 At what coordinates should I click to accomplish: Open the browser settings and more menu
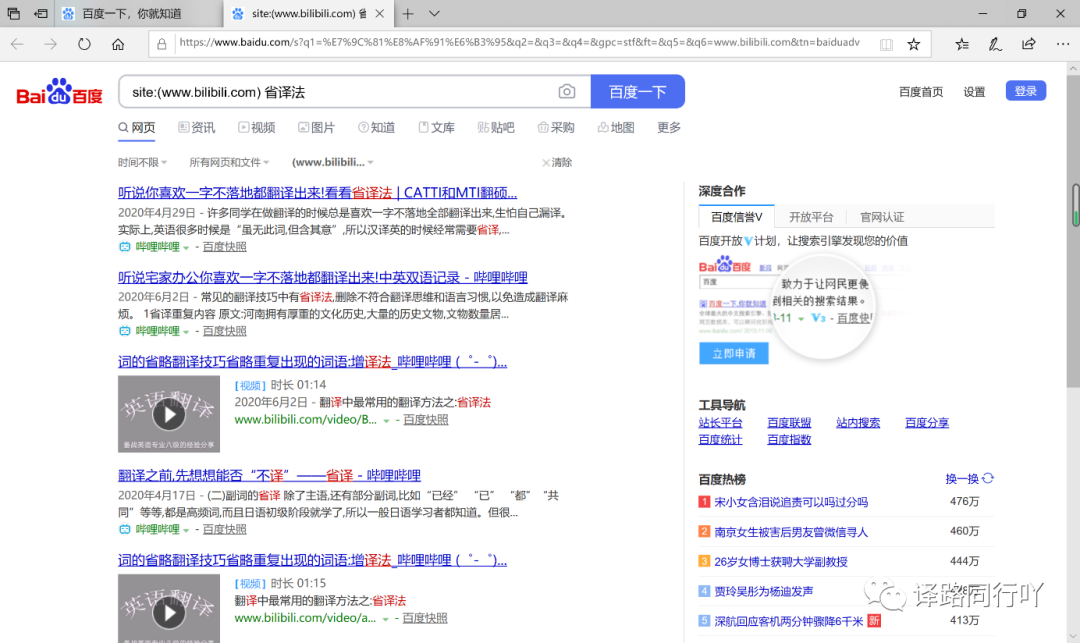pos(1062,44)
